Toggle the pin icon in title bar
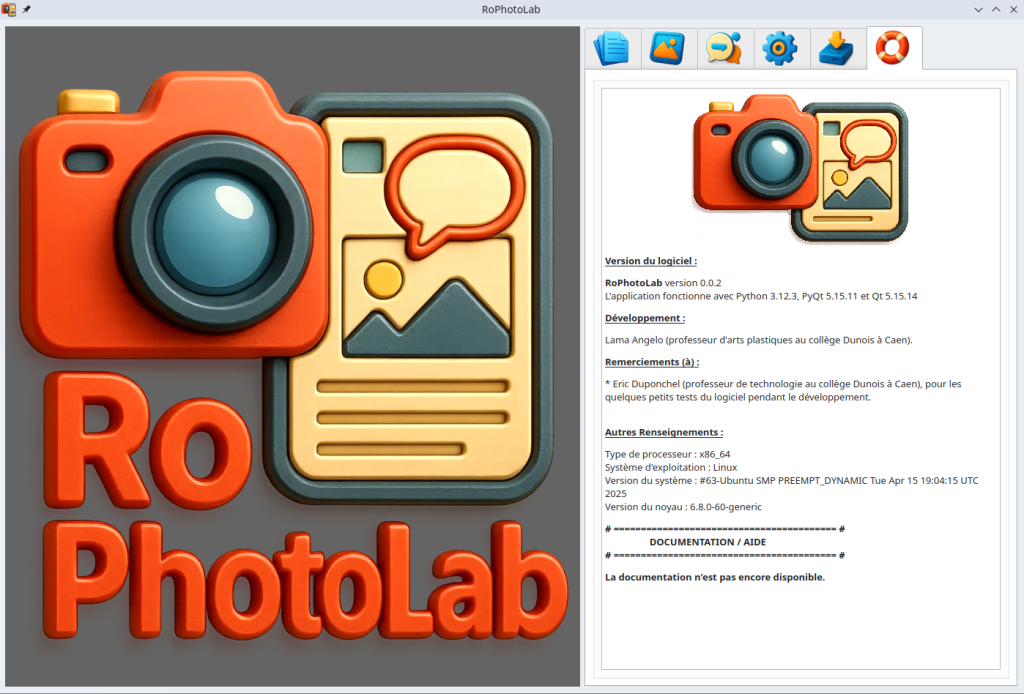The width and height of the screenshot is (1024, 694). pyautogui.click(x=26, y=9)
